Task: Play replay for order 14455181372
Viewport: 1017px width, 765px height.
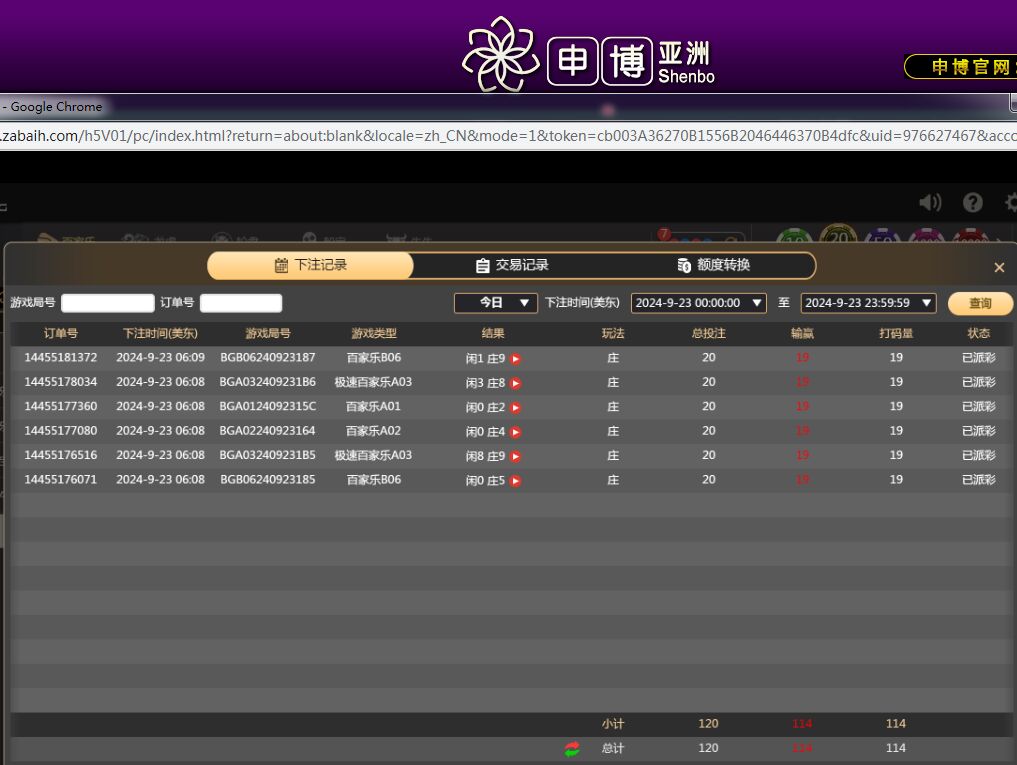Action: tap(516, 359)
